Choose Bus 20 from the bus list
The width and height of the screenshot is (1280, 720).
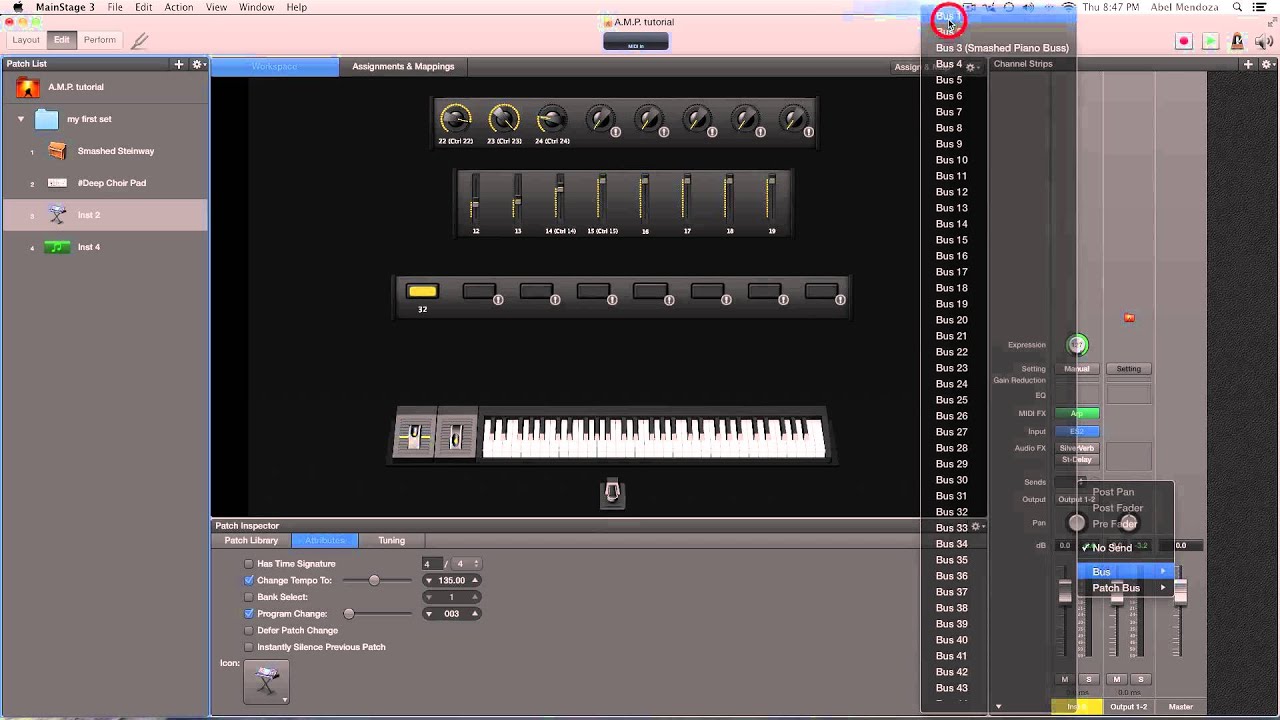pos(951,320)
